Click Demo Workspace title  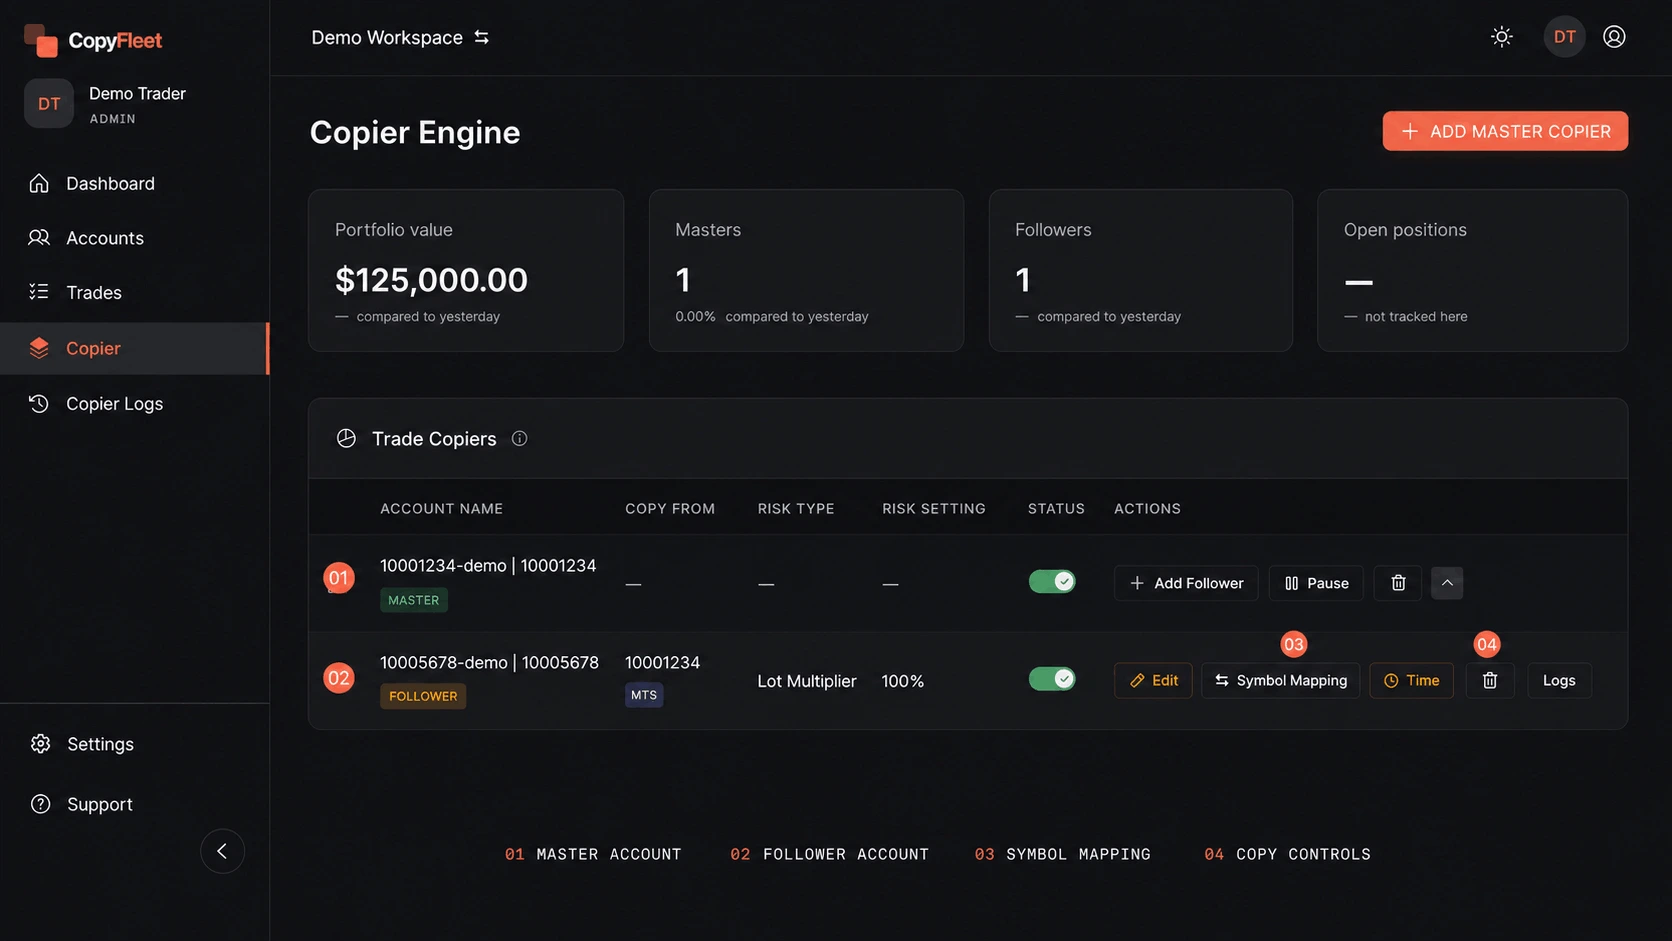(387, 38)
